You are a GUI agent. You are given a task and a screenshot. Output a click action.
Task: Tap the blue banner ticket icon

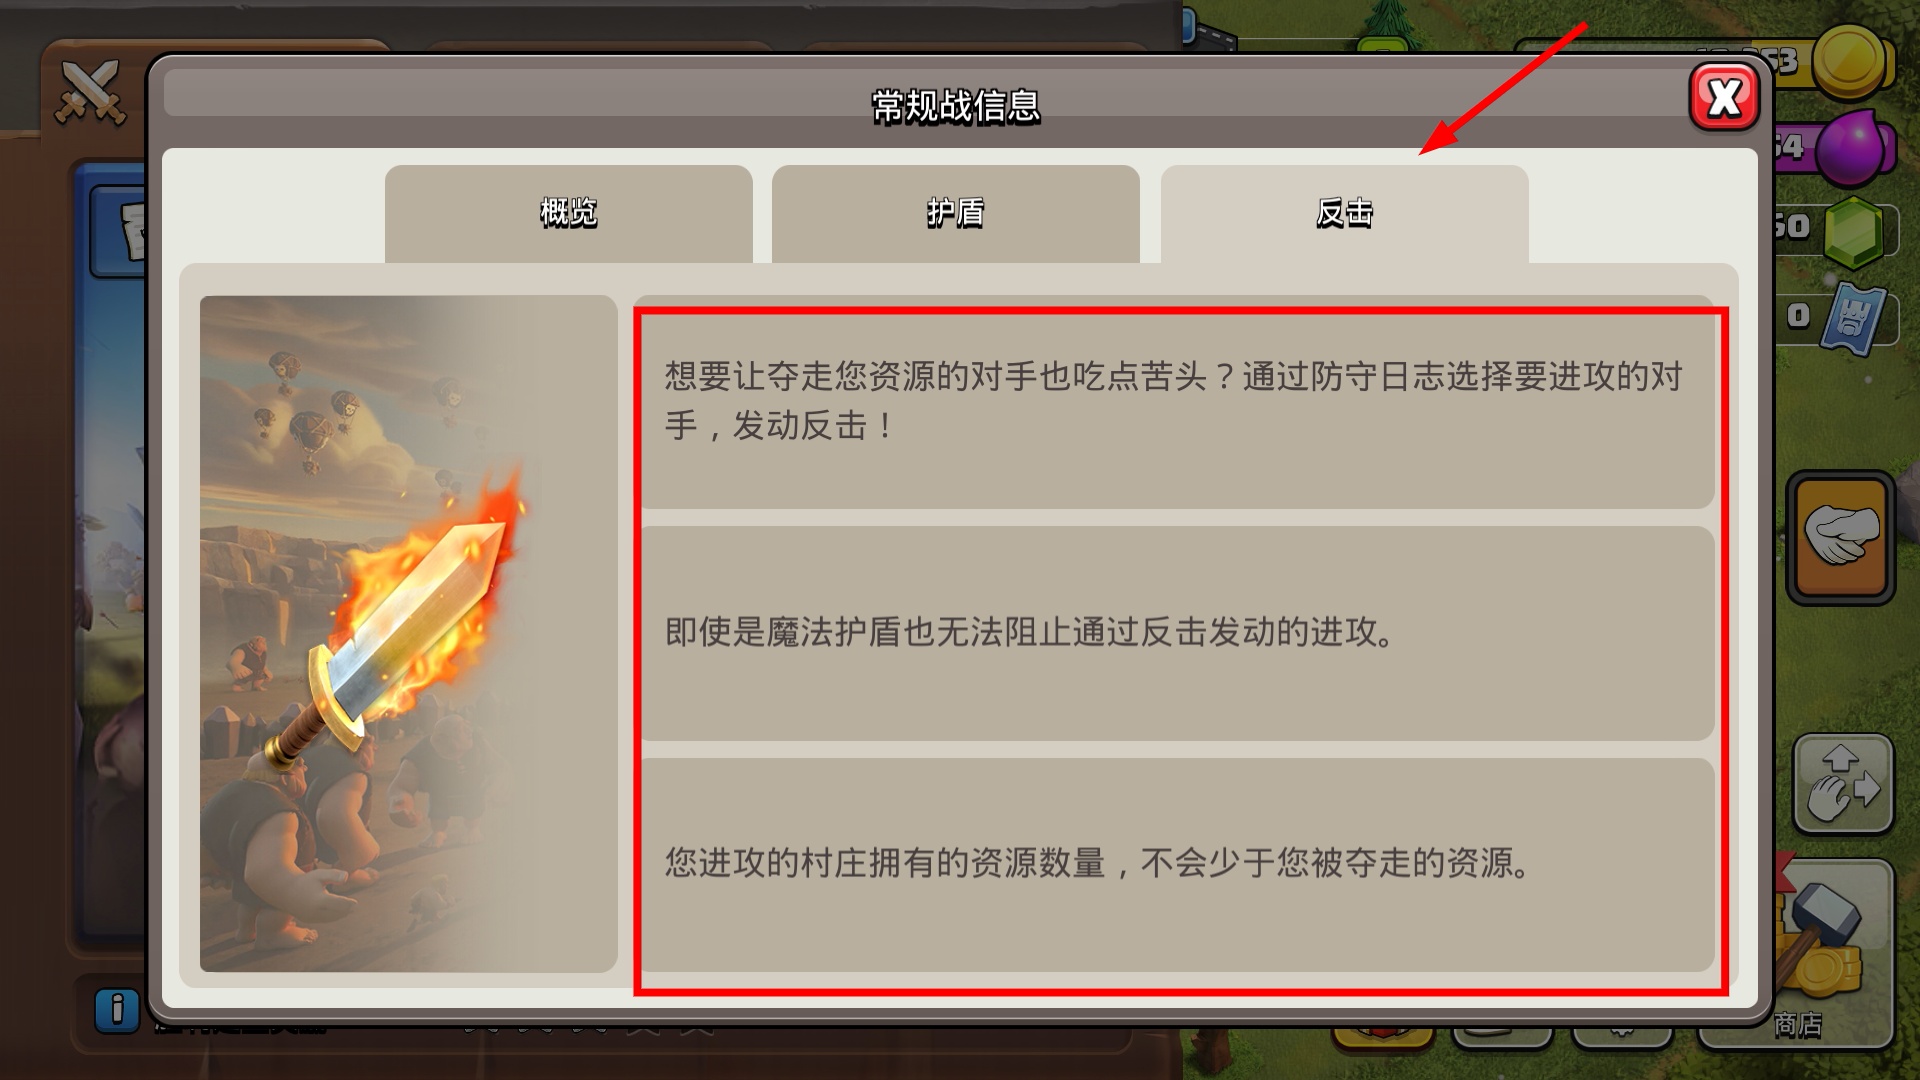[x=1853, y=318]
